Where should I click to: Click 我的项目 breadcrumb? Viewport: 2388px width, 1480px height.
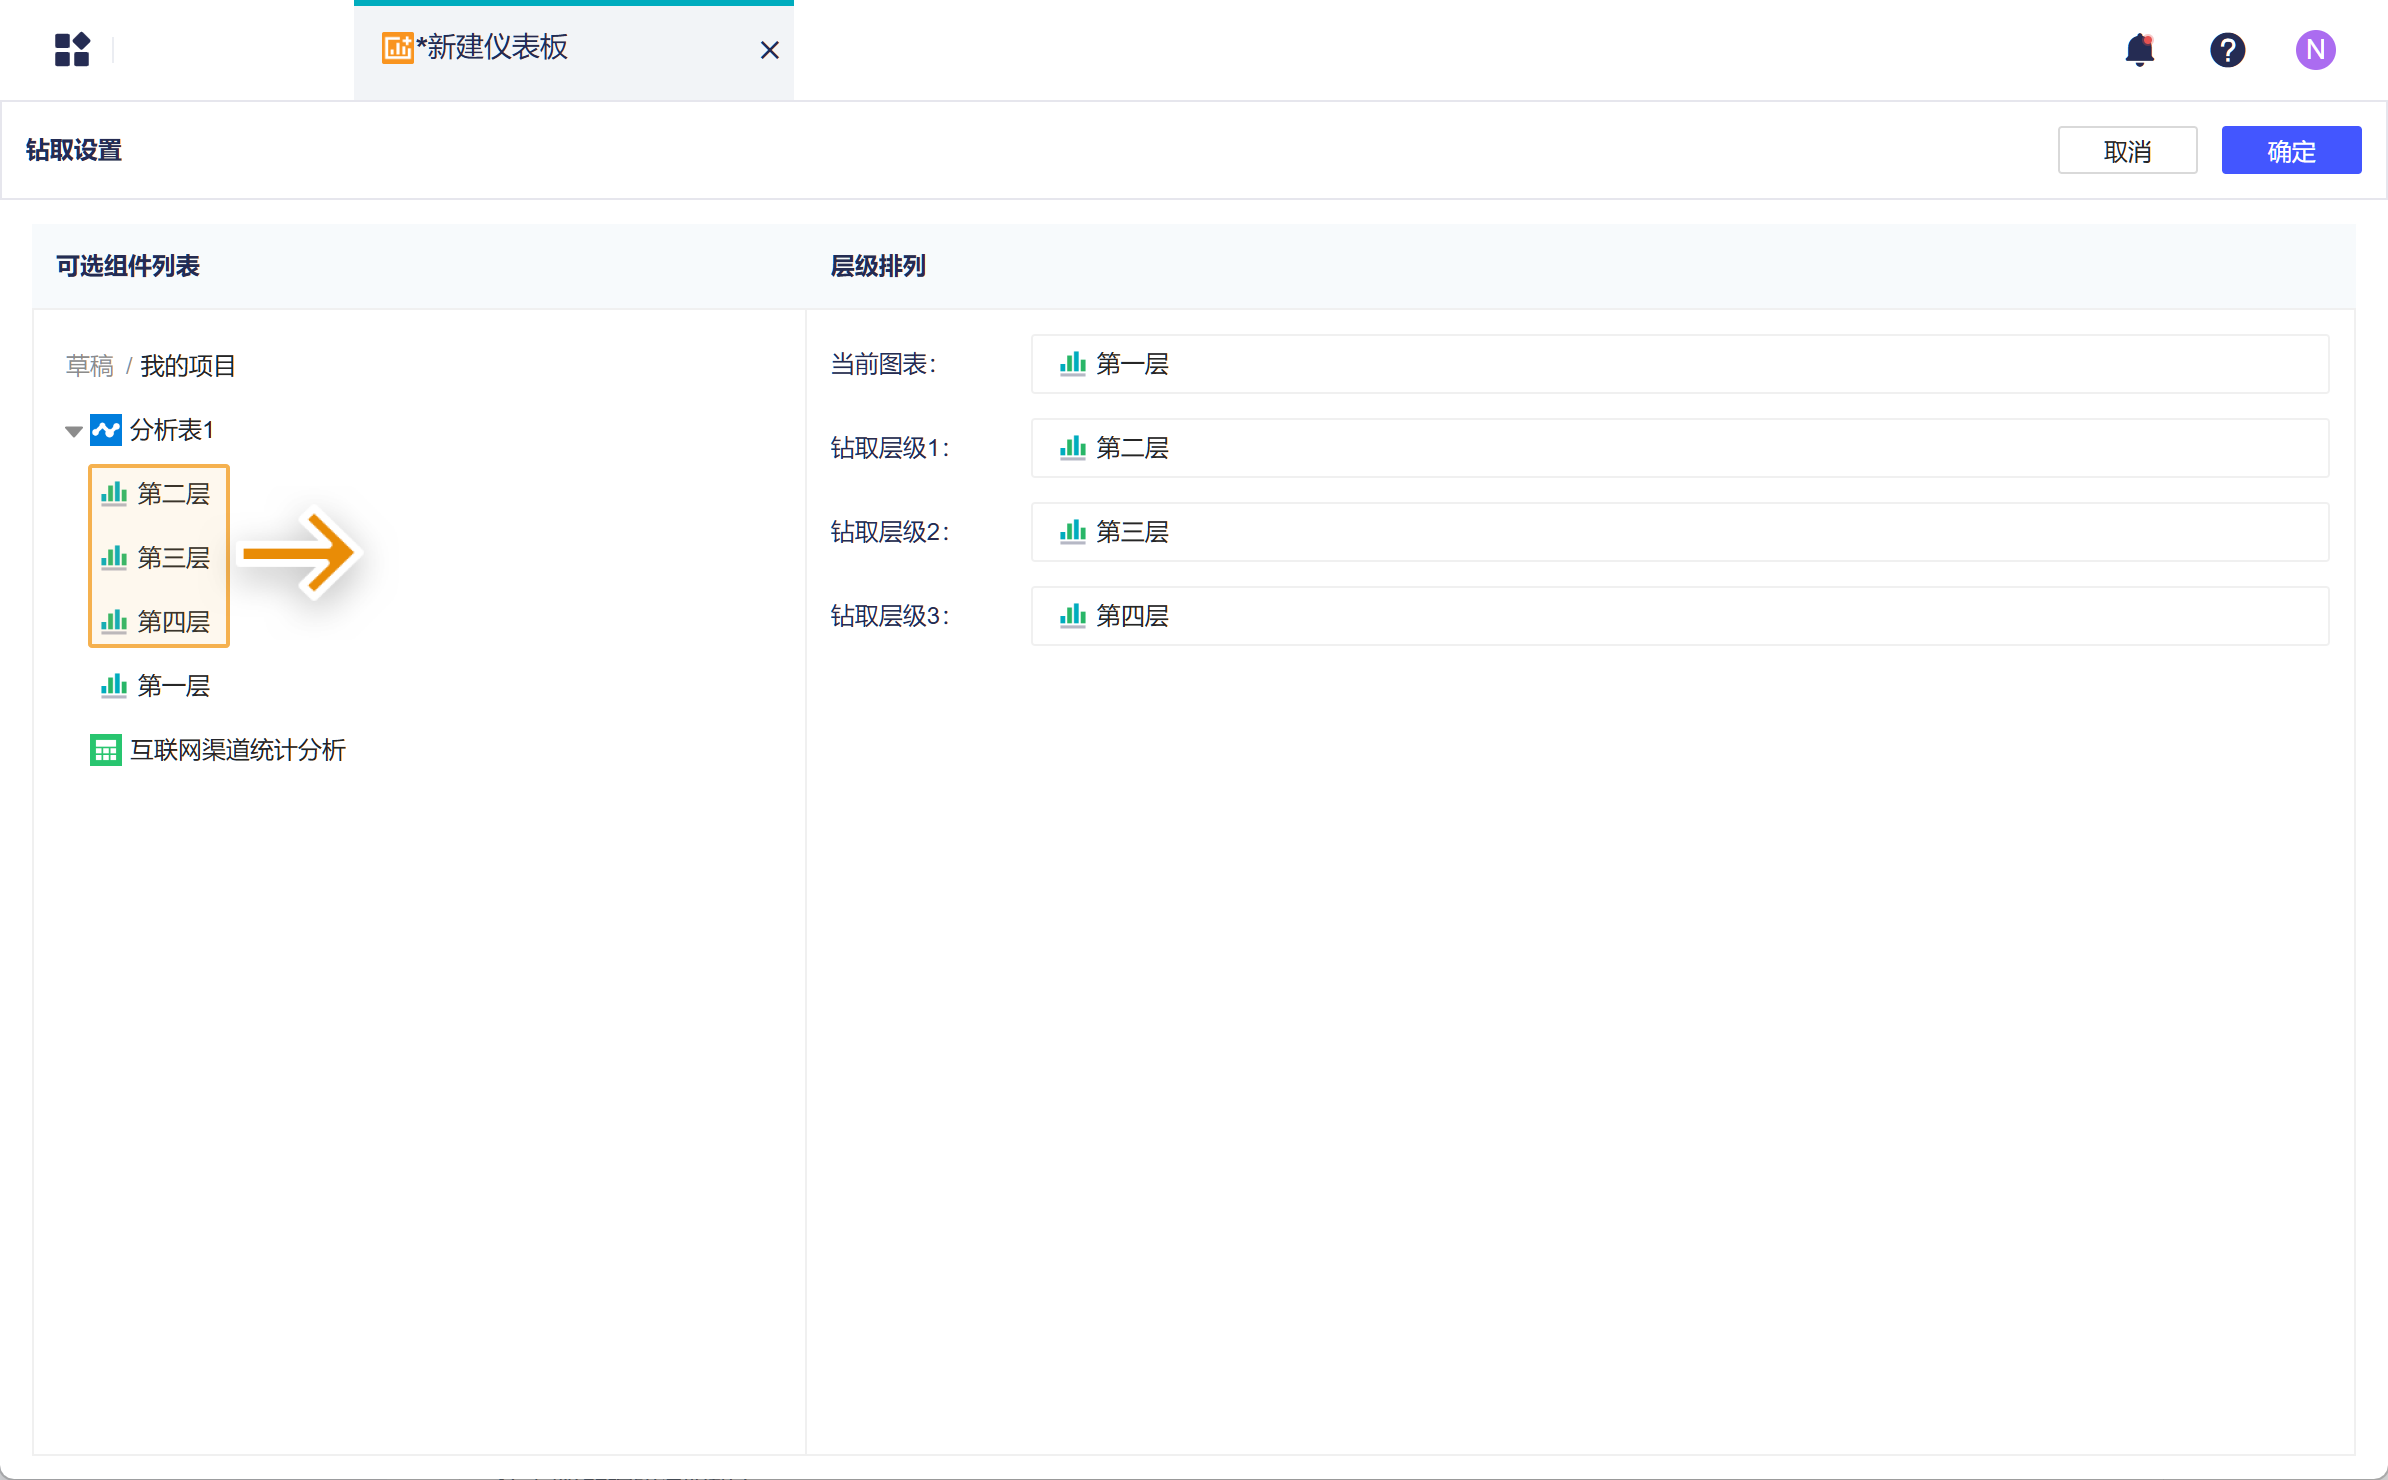point(188,366)
